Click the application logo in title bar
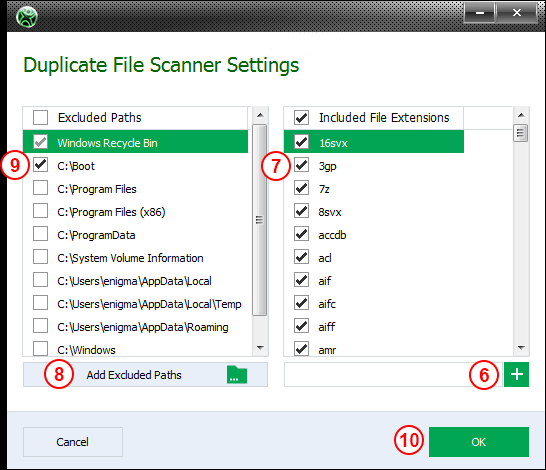 [27, 17]
